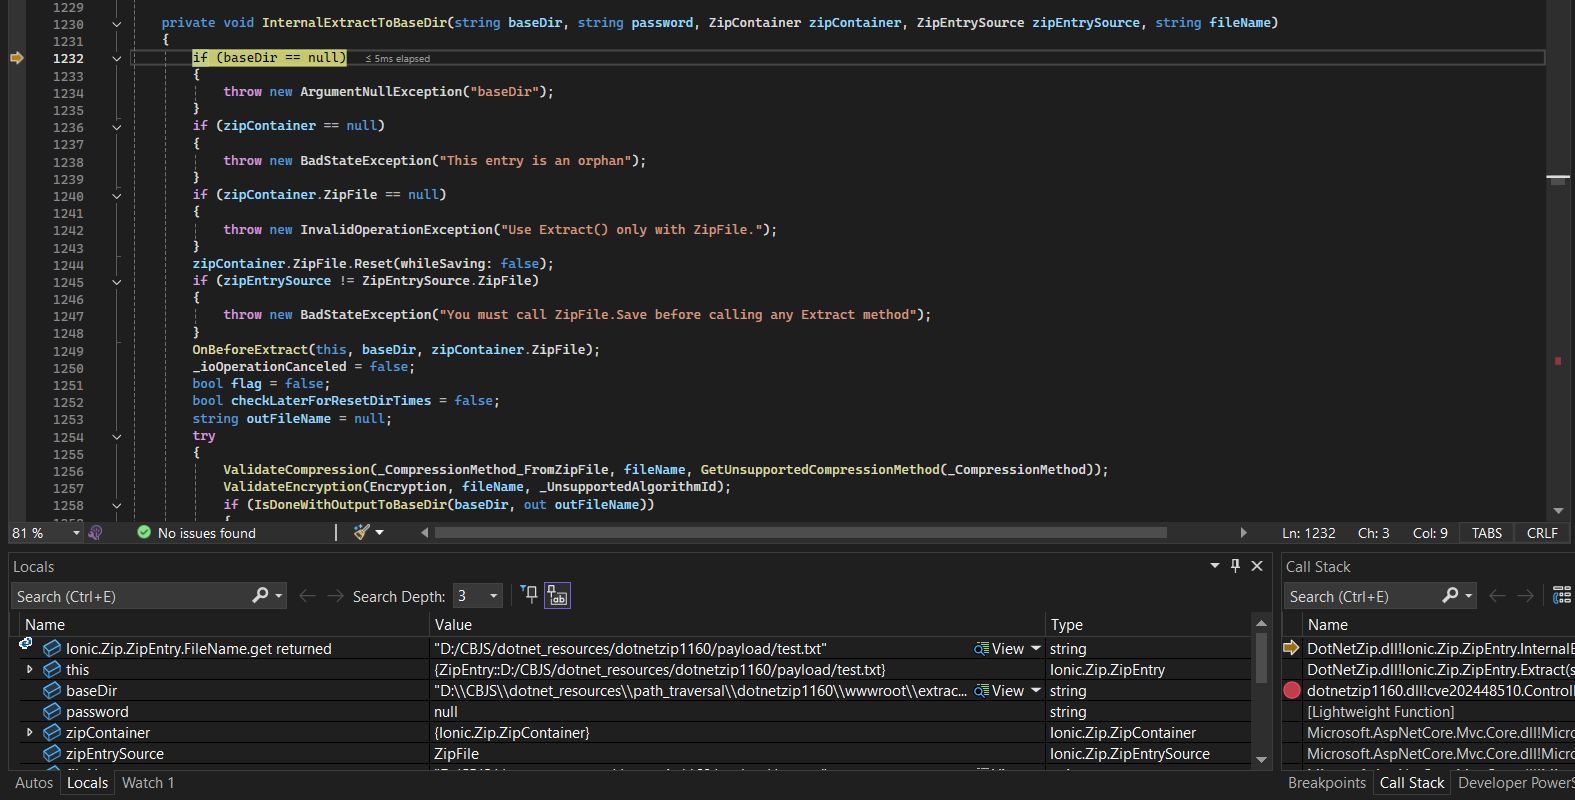Screen dimensions: 1575x800
Task: Expand the zipContainer variable node
Action: [29, 732]
